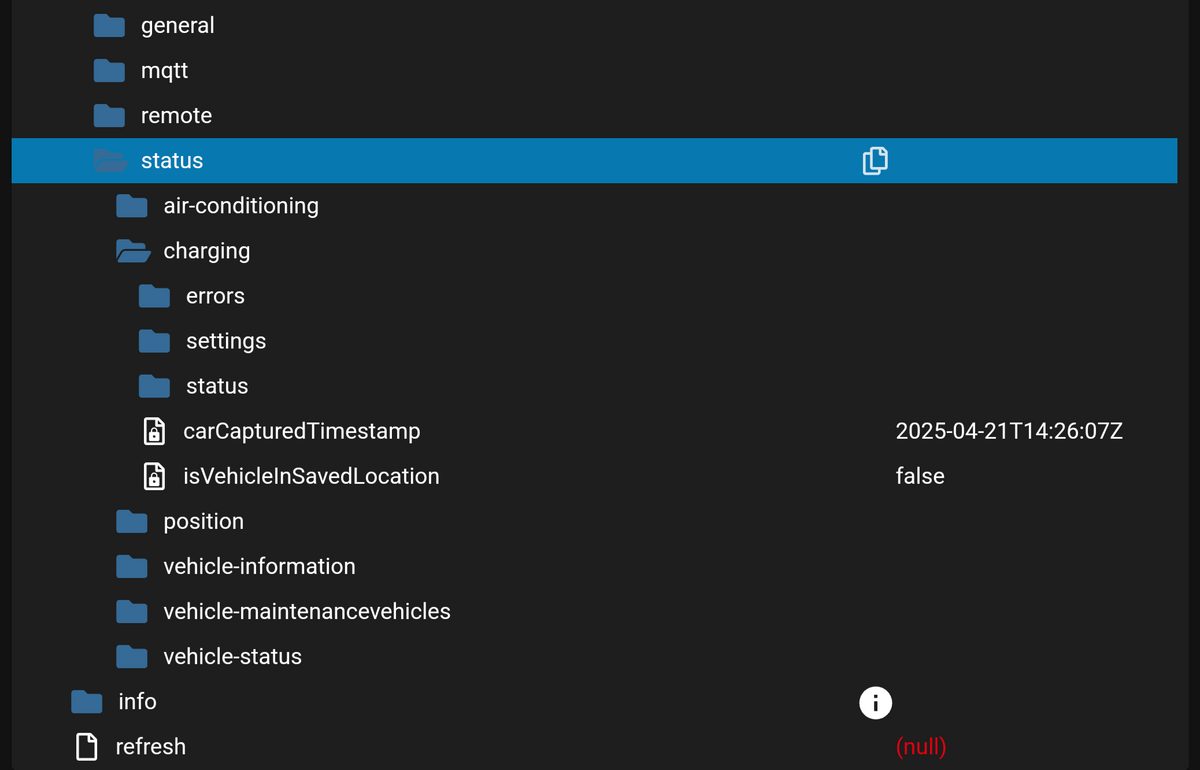Click the locked file icon beside carCapturedTimestamp
This screenshot has width=1200, height=770.
point(154,431)
